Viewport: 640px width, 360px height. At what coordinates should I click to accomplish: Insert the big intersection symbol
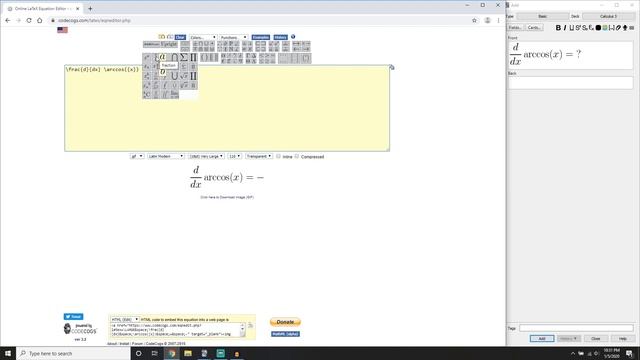[x=174, y=57]
